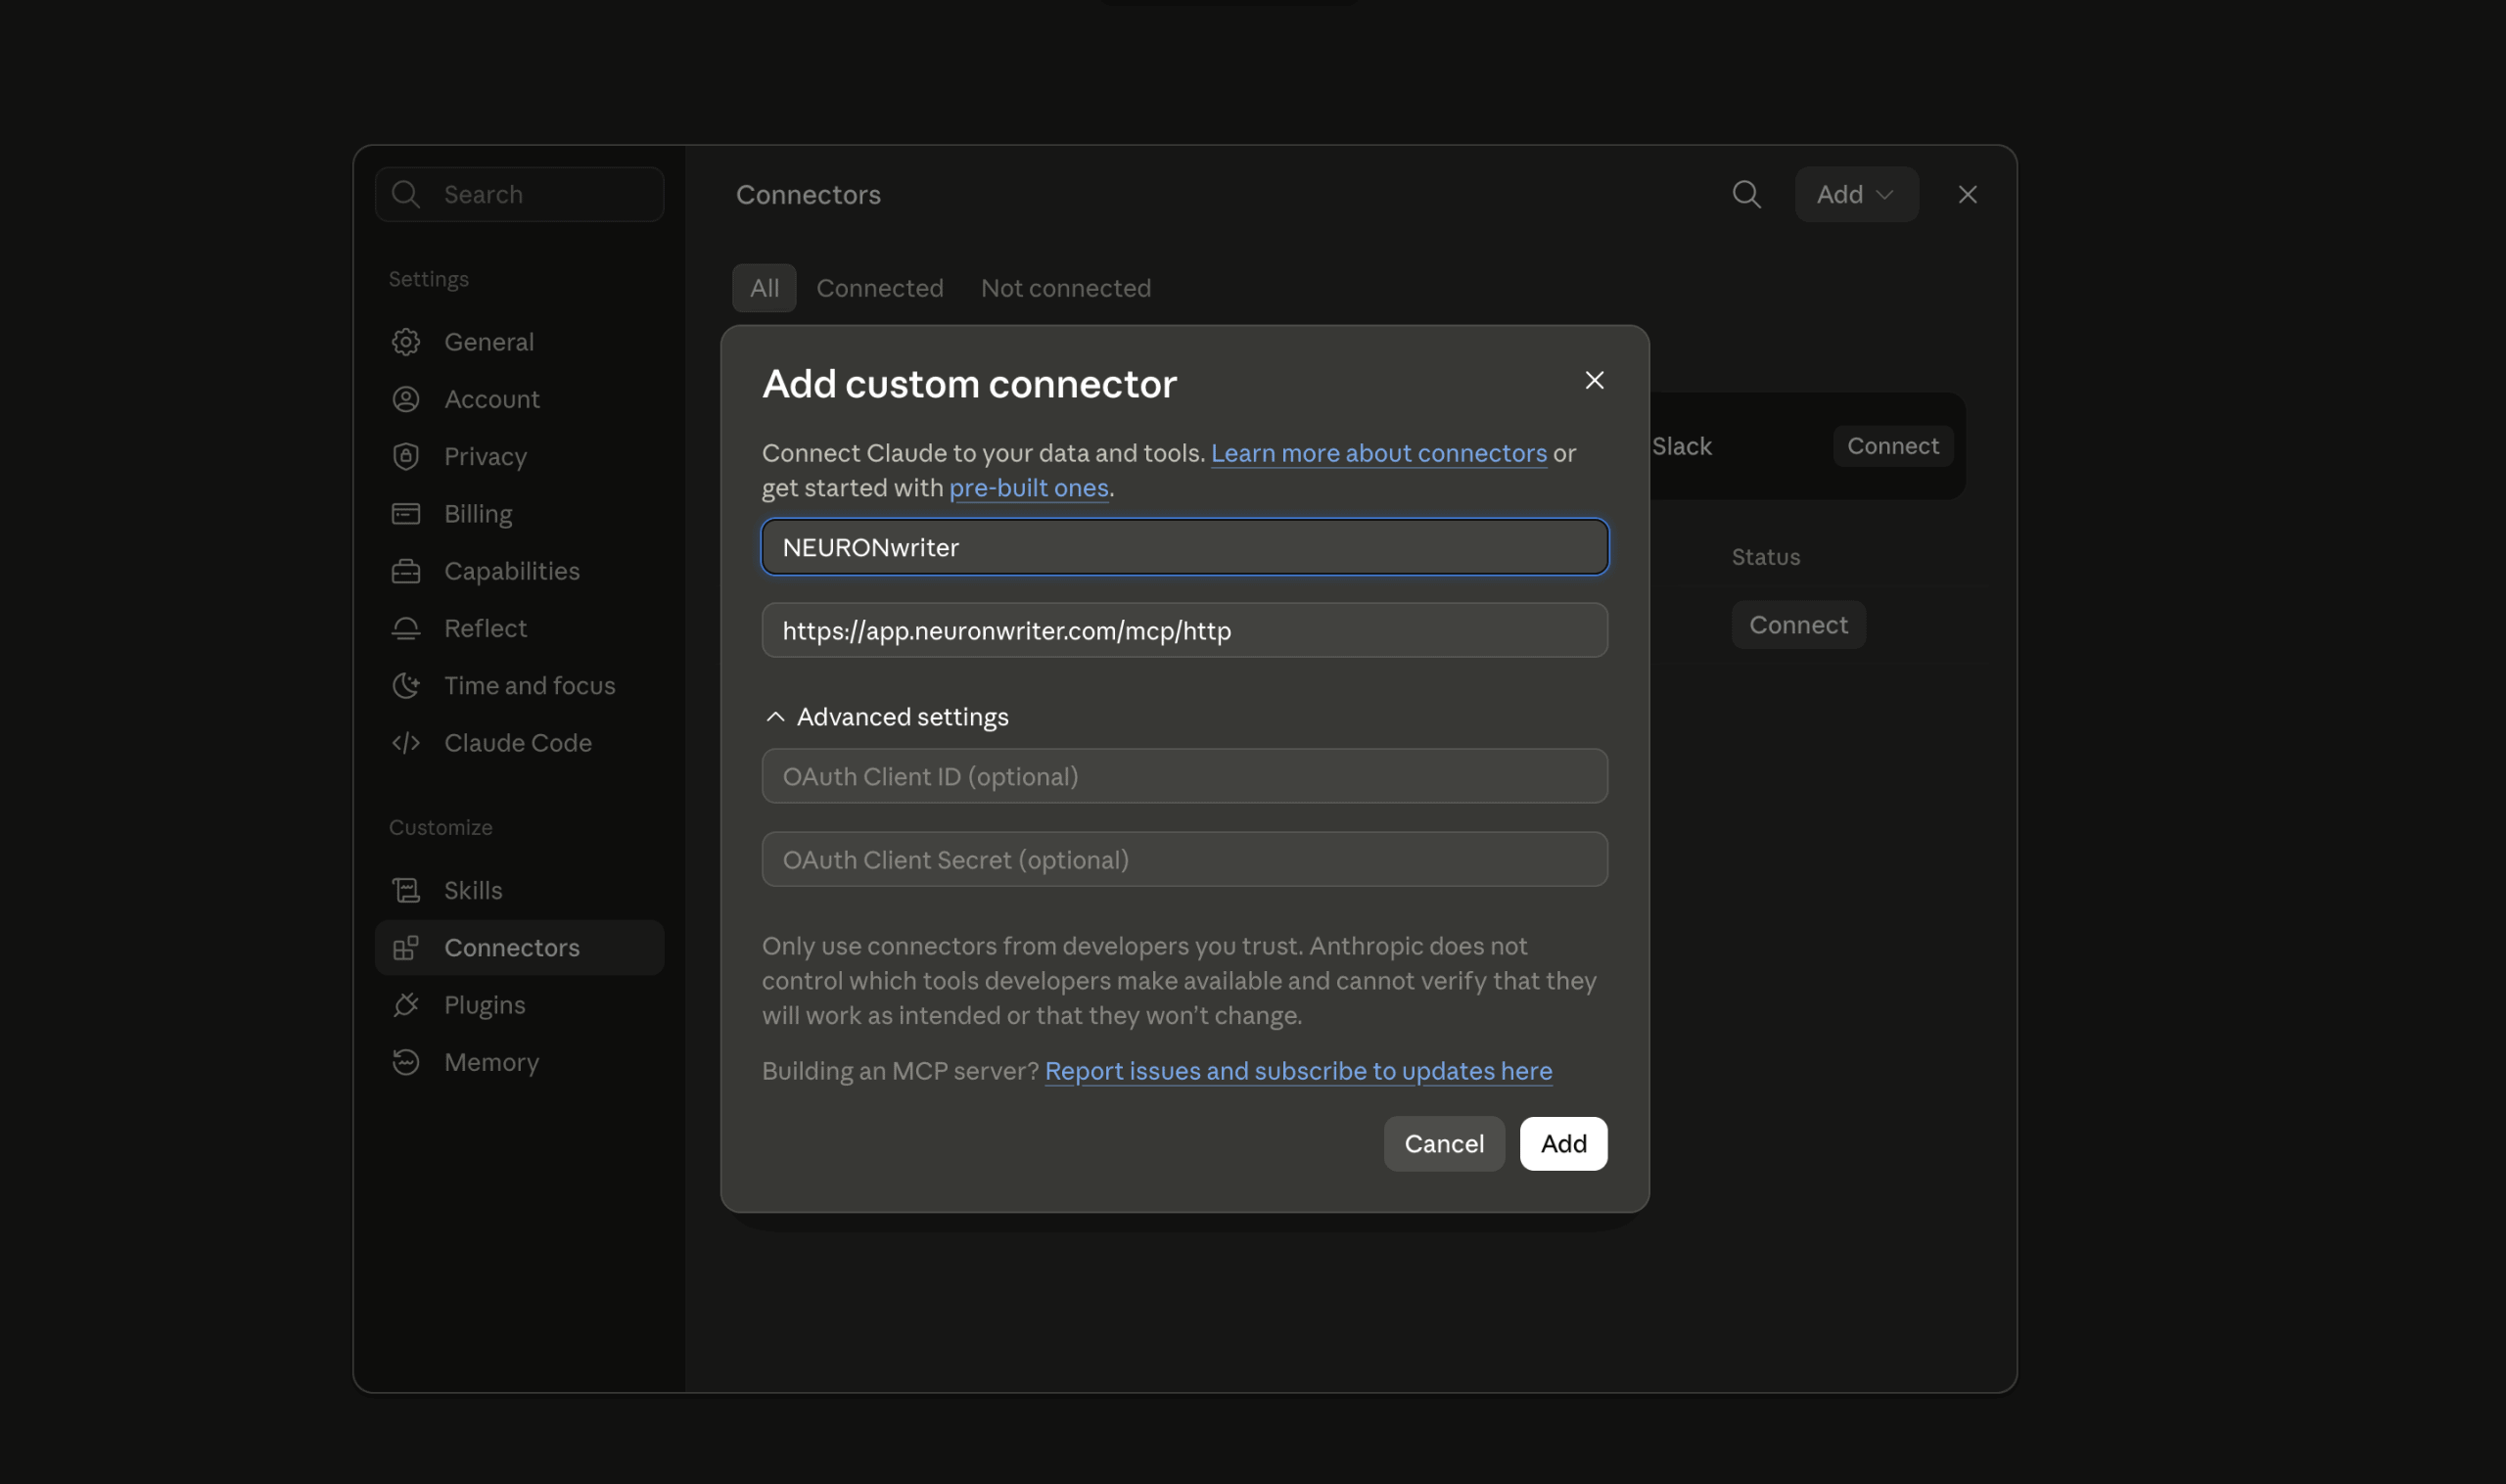Connect the Slack connector
Viewport: 2506px width, 1484px height.
tap(1892, 446)
